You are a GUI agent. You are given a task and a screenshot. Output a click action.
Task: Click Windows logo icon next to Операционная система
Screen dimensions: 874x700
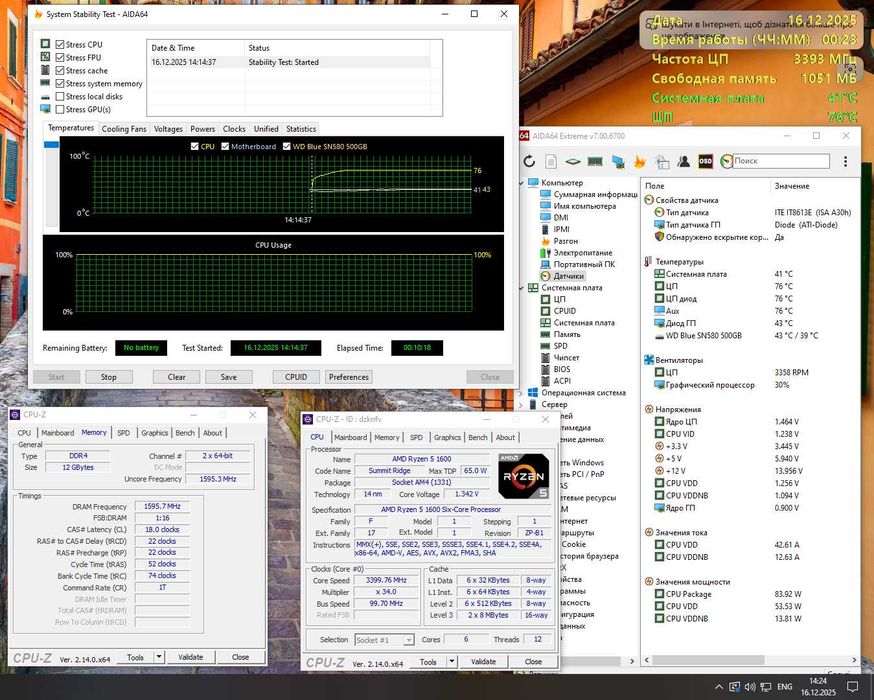coord(533,392)
